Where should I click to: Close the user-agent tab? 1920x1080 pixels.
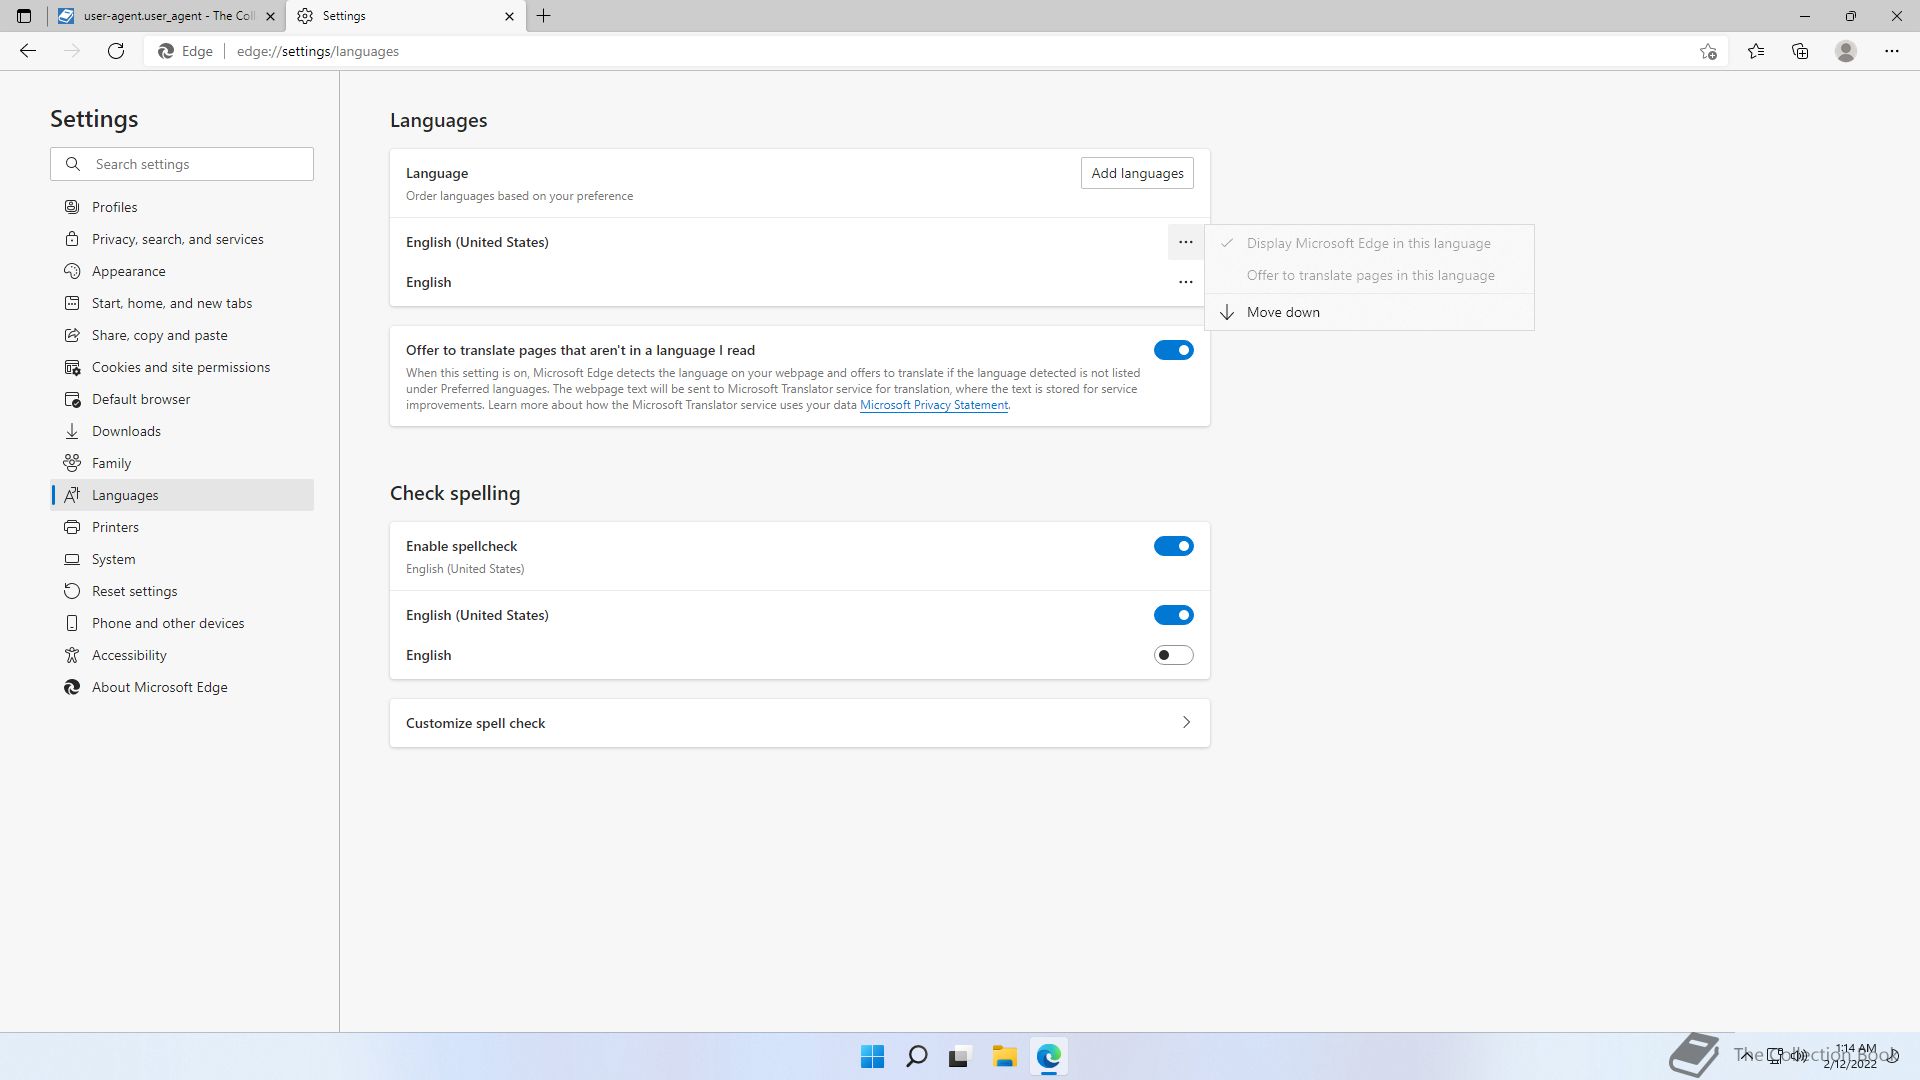pyautogui.click(x=270, y=16)
